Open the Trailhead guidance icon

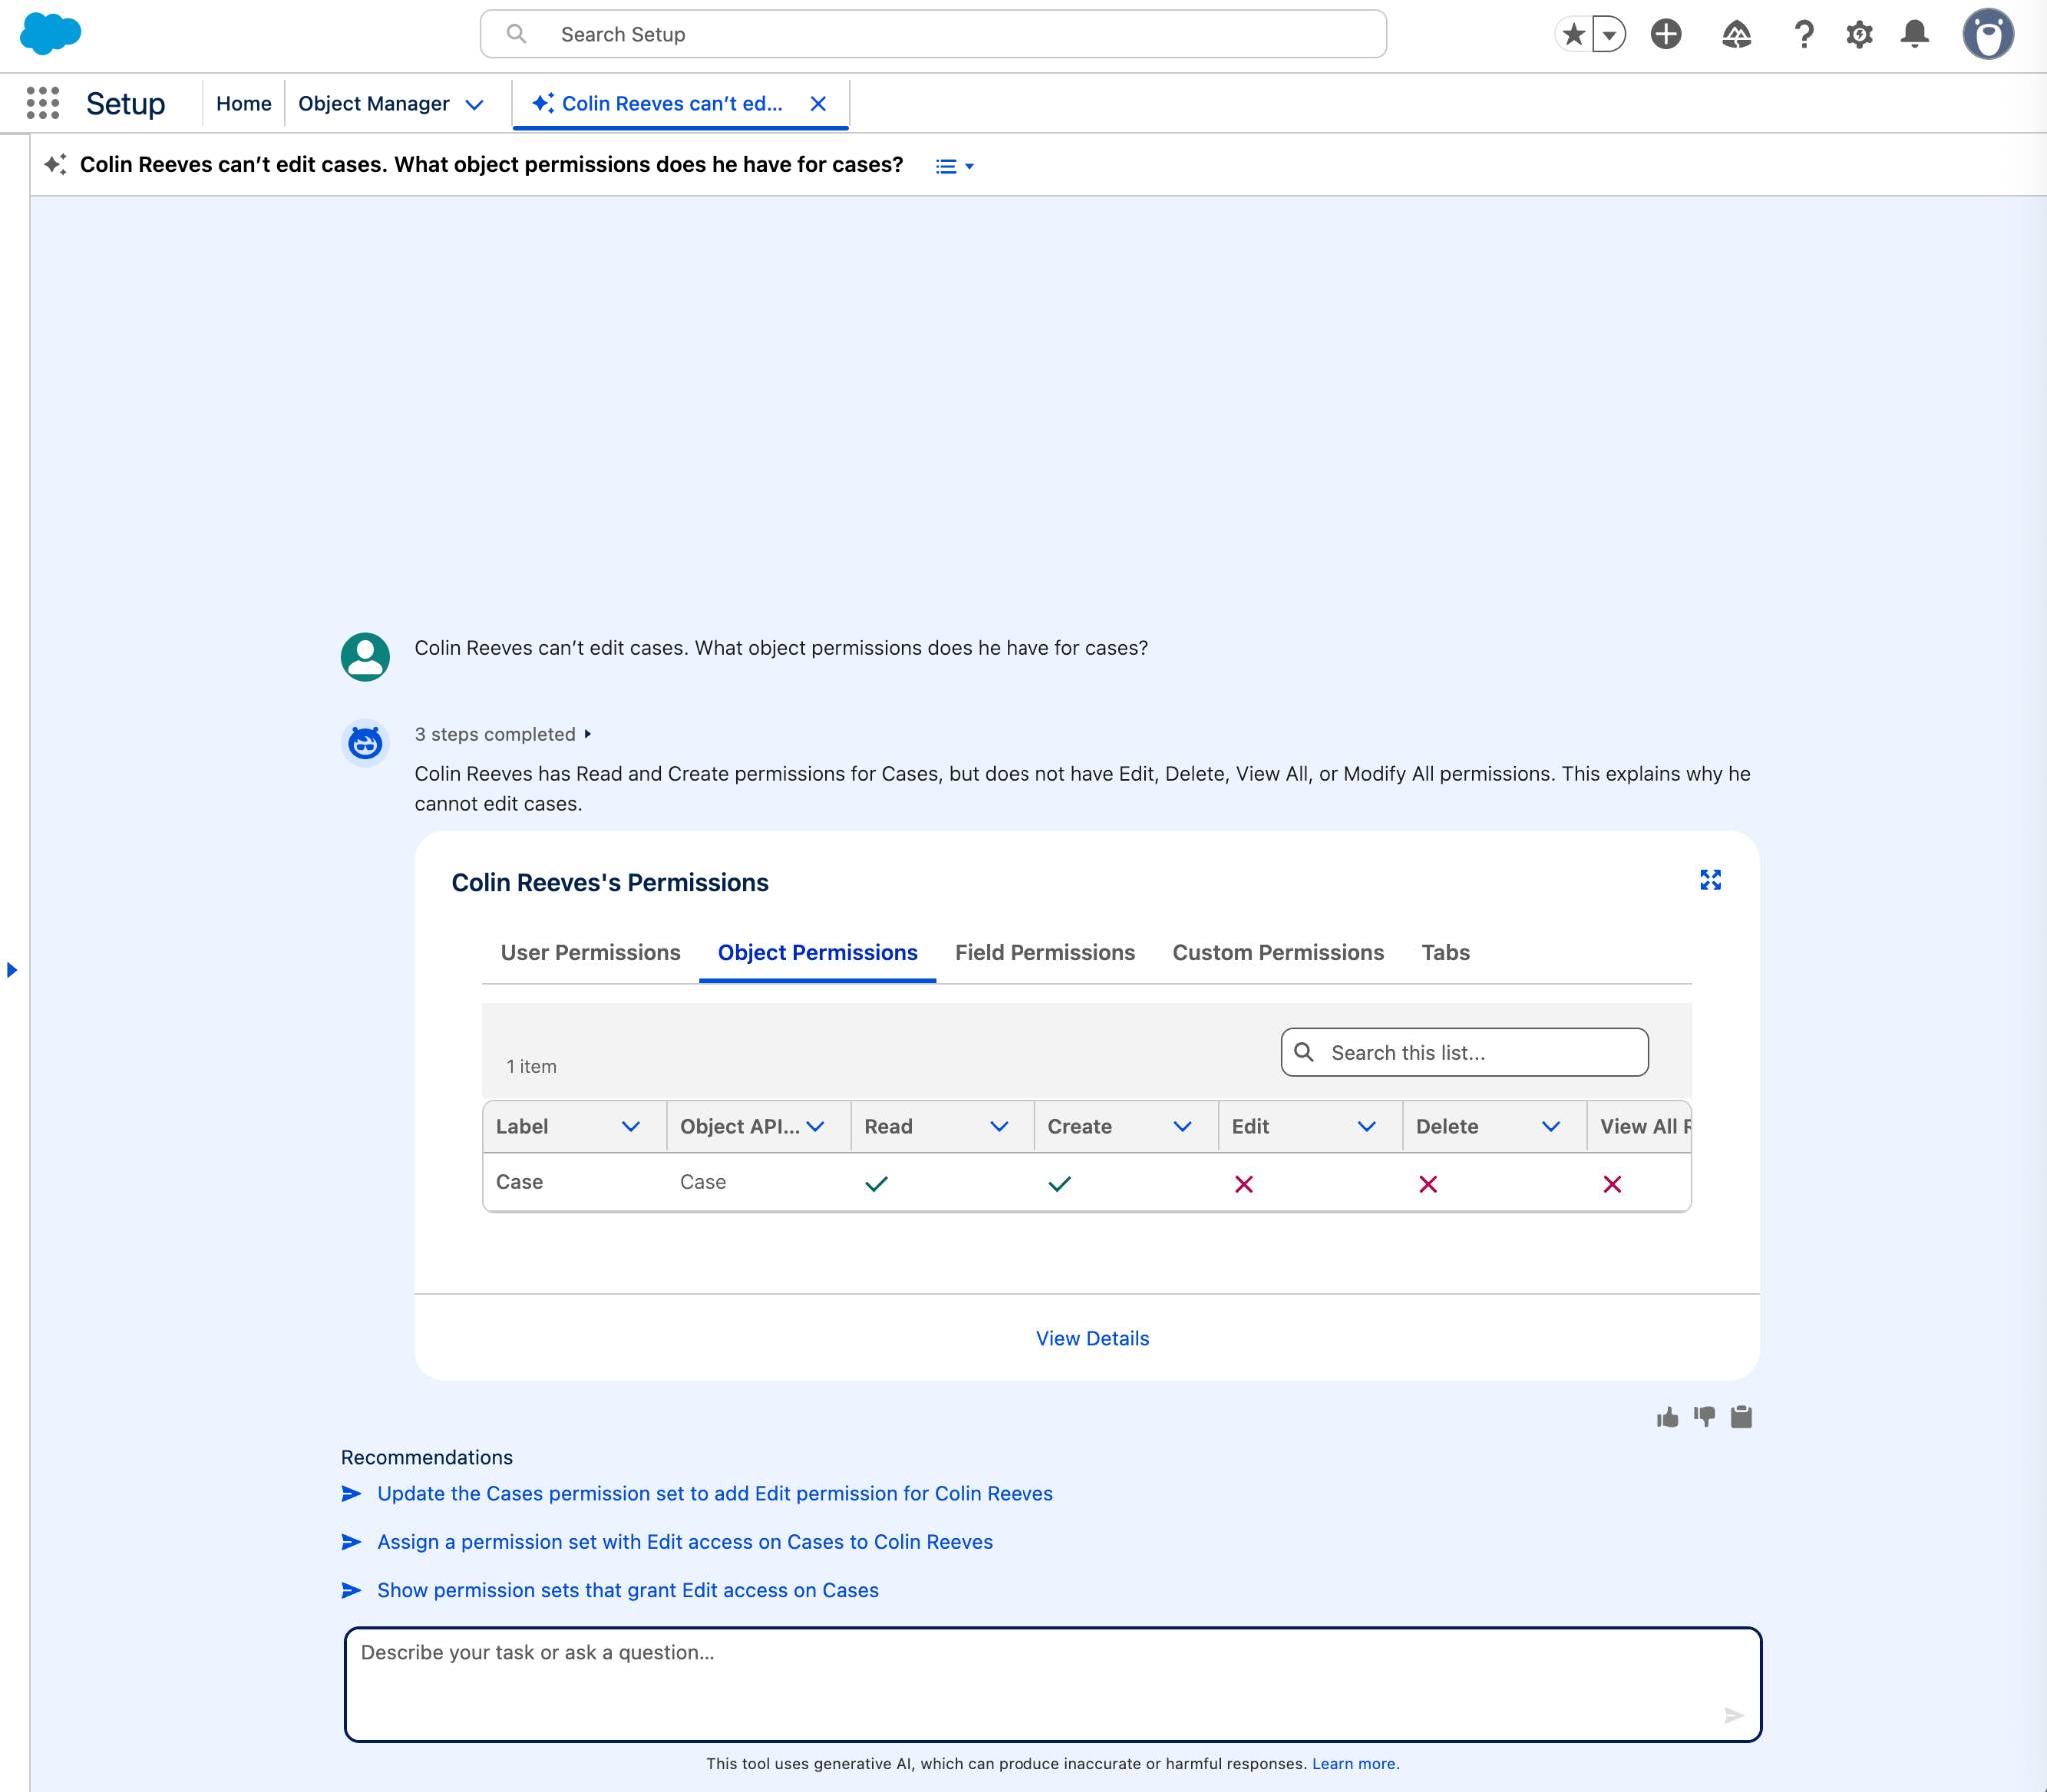pos(1737,35)
